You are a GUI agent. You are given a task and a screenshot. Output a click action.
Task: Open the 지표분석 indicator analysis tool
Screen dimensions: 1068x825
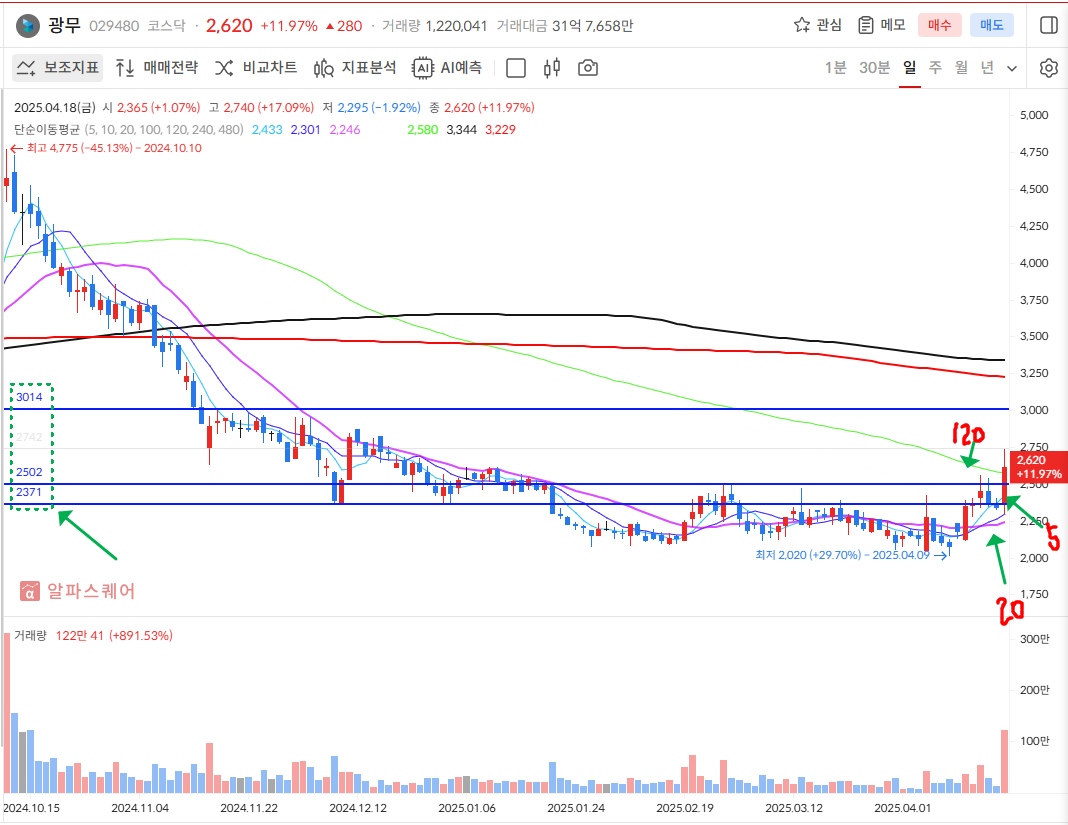click(x=355, y=68)
